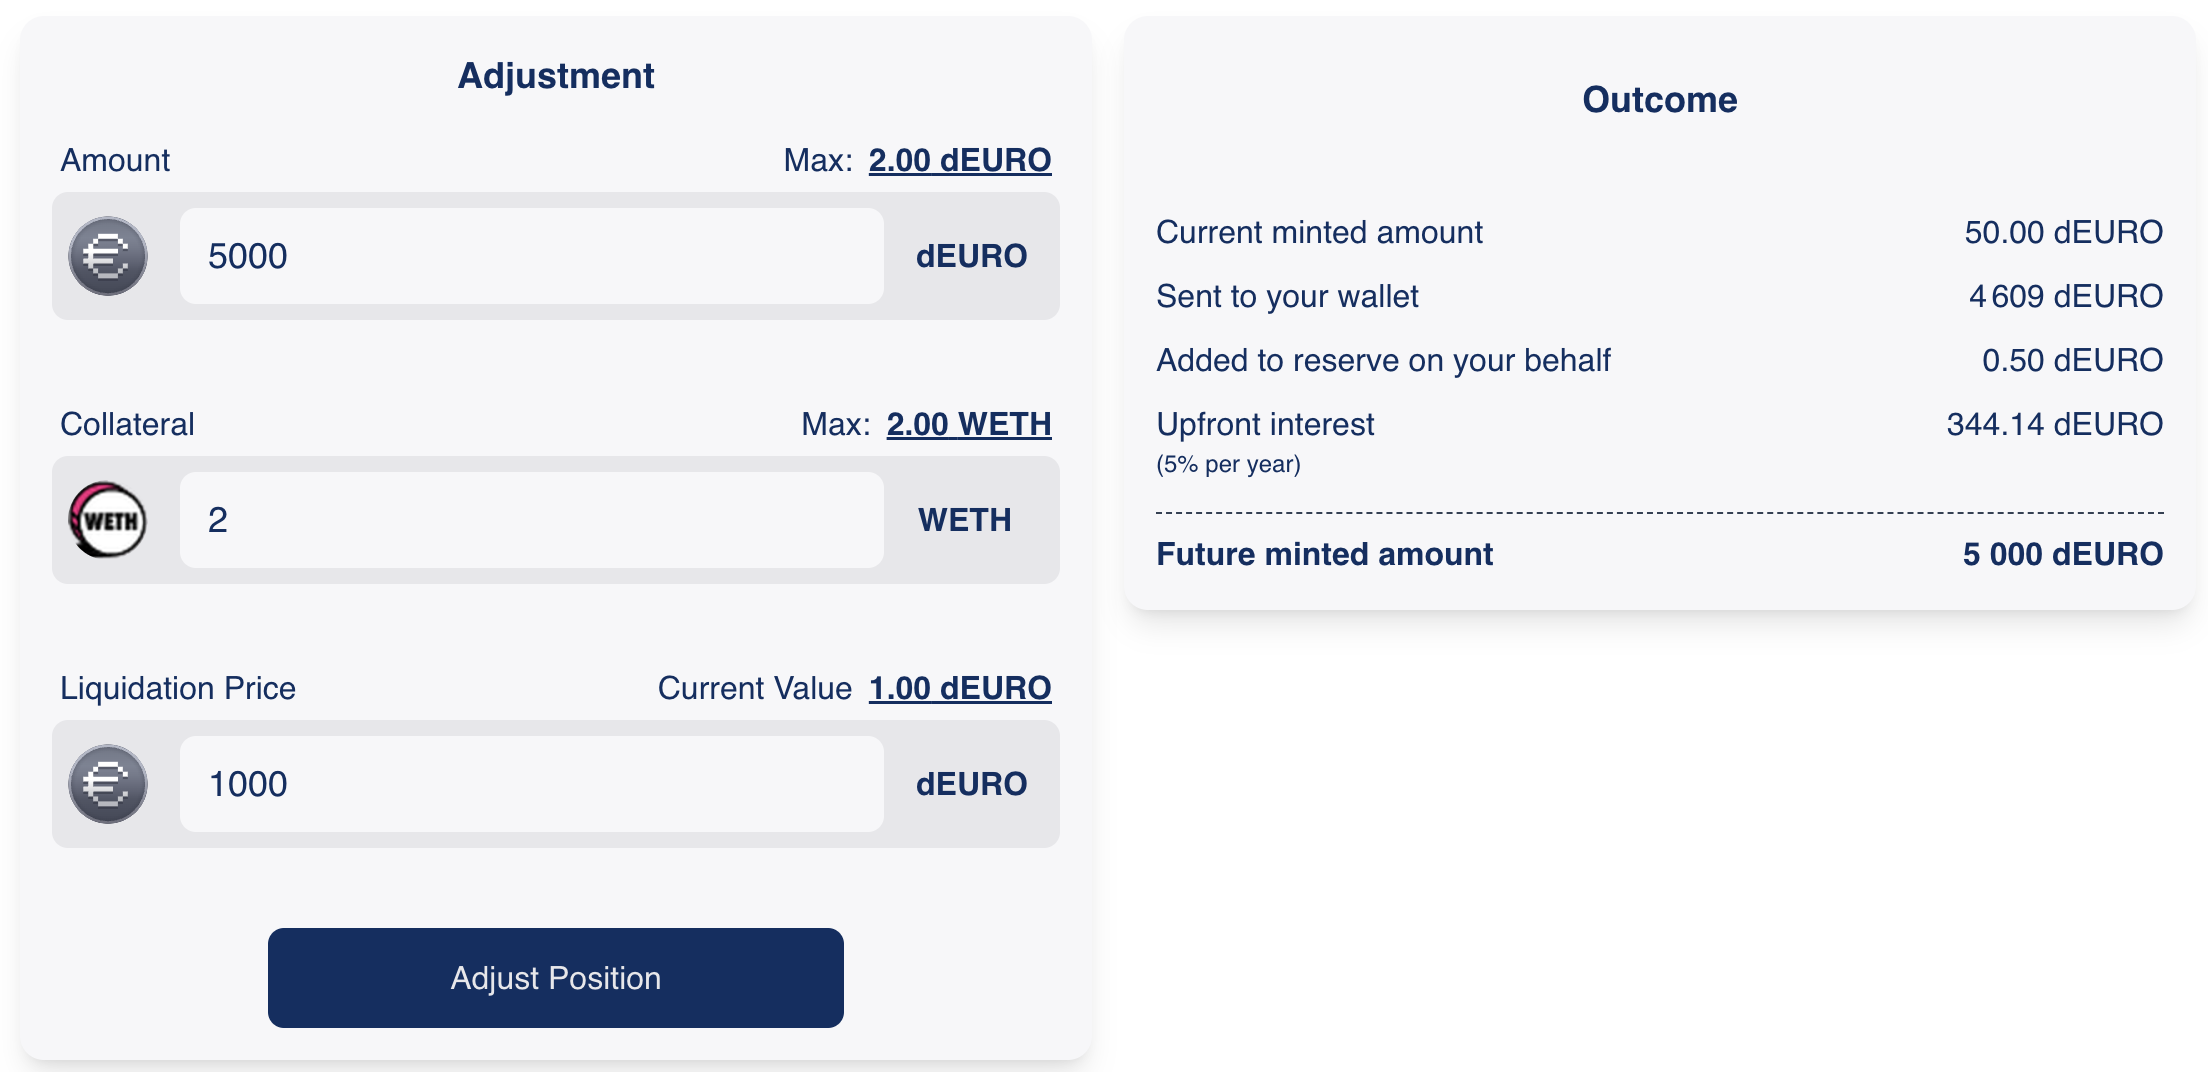Click the Added to reserve 0.50 dEURO value

coord(2072,360)
